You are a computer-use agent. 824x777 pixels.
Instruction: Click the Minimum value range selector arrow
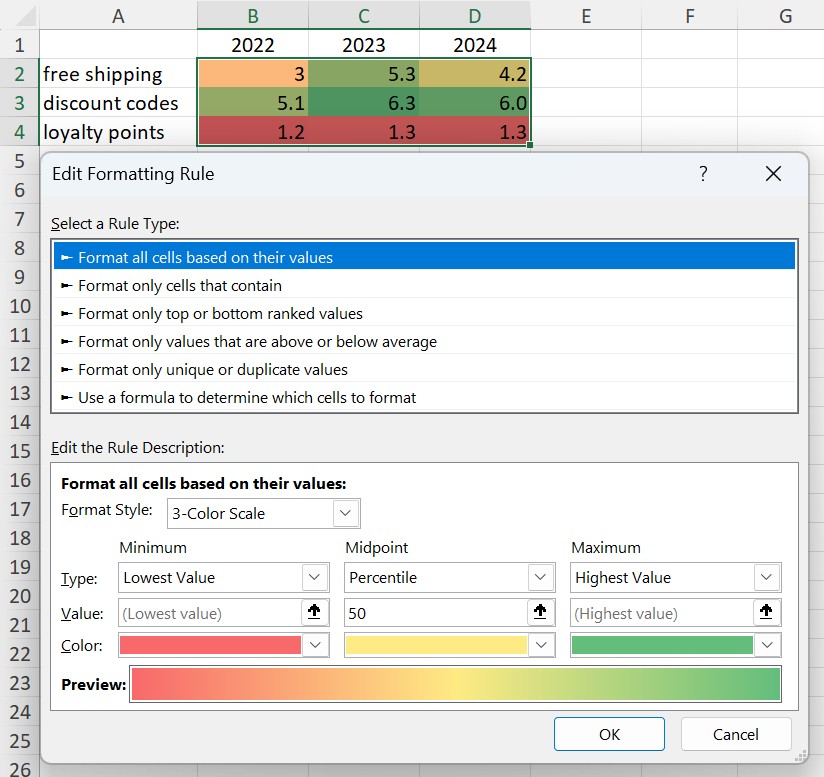[x=314, y=612]
